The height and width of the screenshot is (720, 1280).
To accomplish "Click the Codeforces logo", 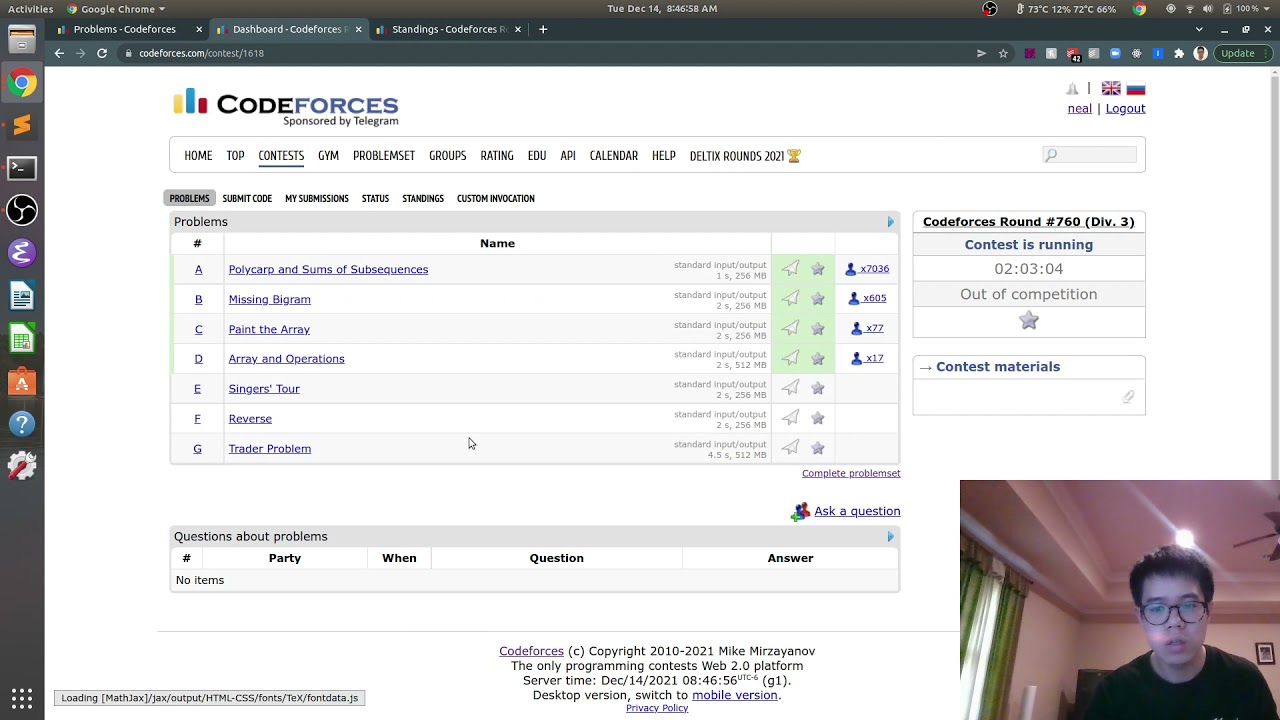I will point(286,107).
